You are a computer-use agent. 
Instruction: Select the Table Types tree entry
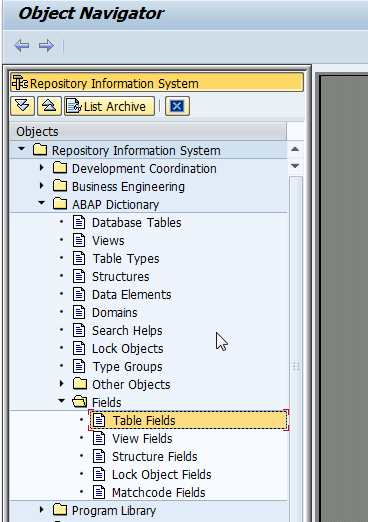click(x=126, y=258)
